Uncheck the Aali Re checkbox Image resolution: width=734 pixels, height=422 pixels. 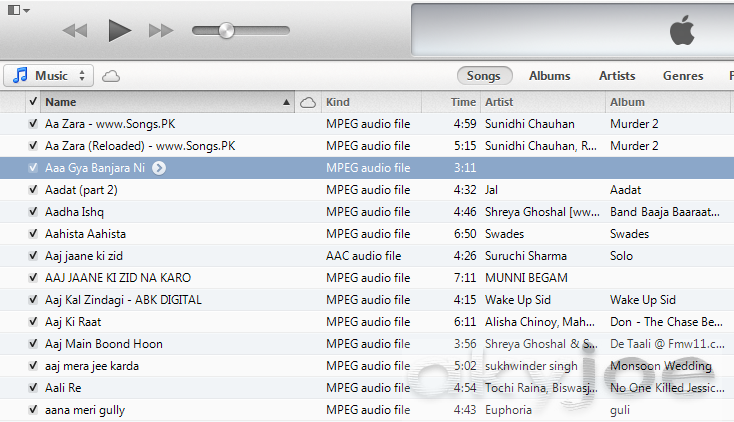(x=33, y=388)
